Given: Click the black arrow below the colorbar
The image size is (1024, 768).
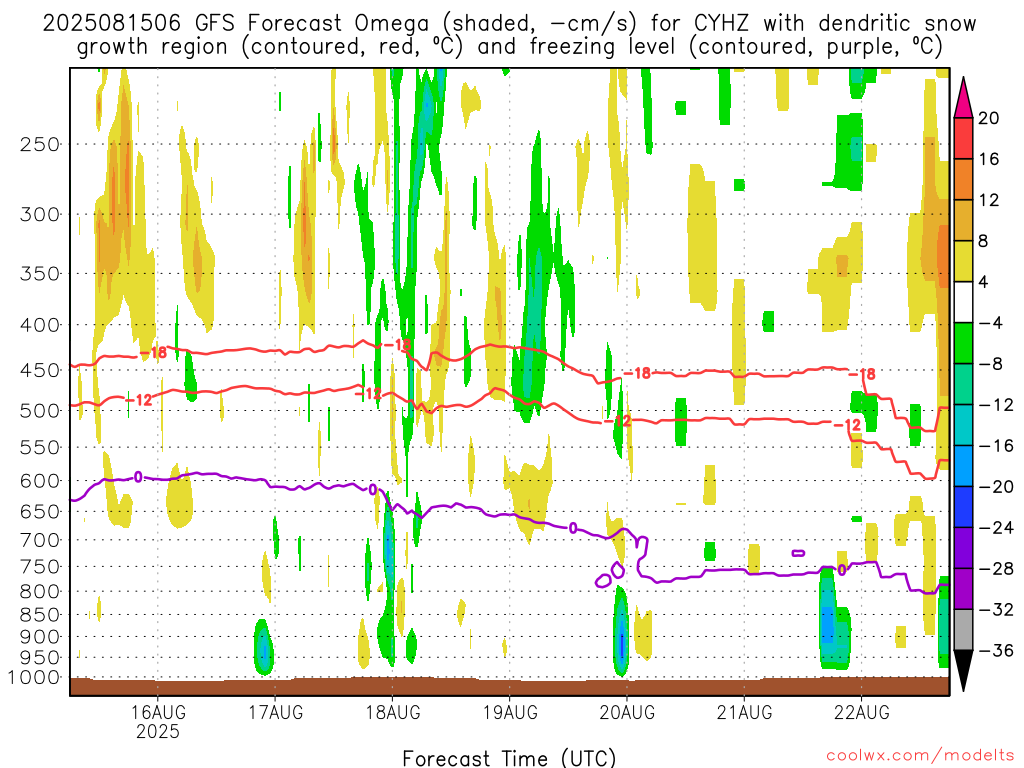Looking at the screenshot, I should [x=963, y=671].
